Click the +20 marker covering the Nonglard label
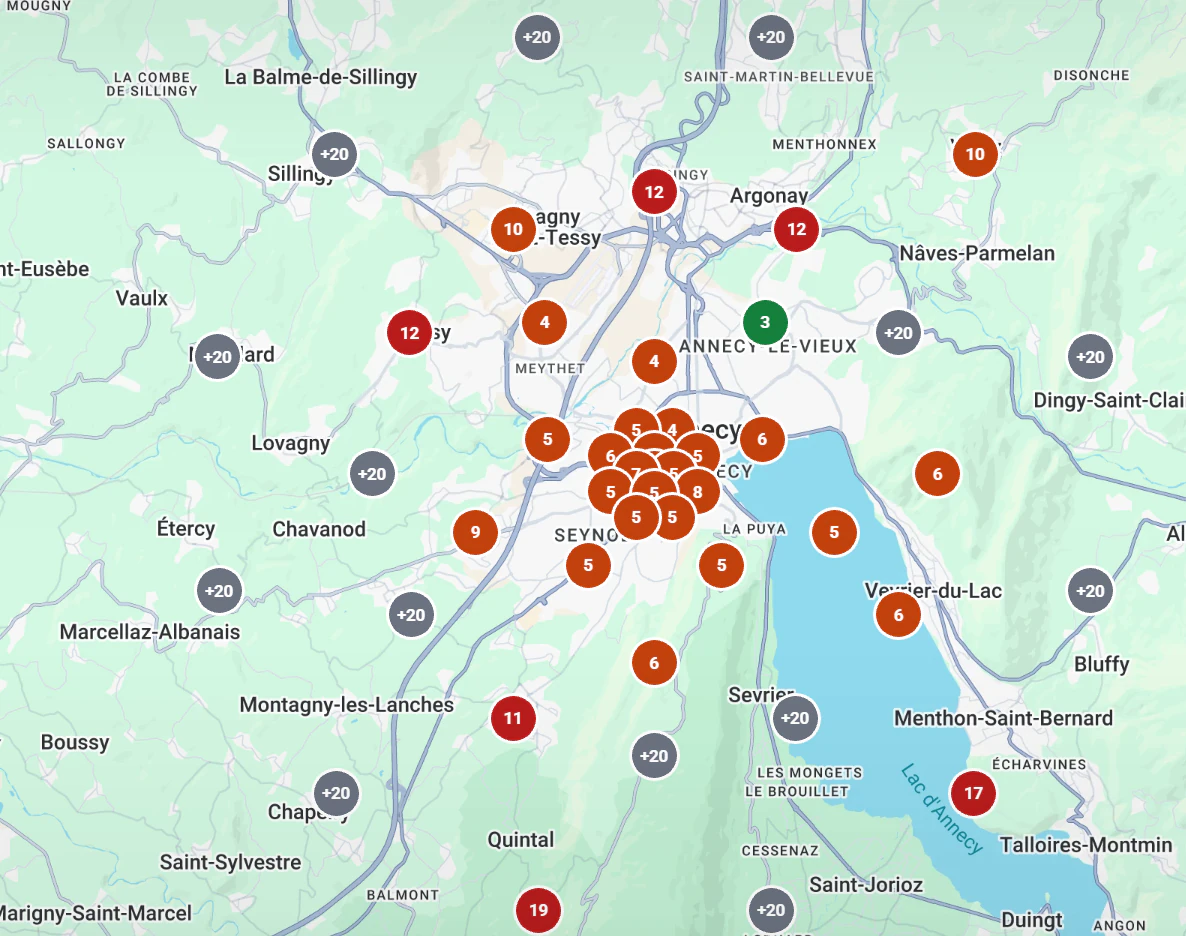 pos(218,356)
